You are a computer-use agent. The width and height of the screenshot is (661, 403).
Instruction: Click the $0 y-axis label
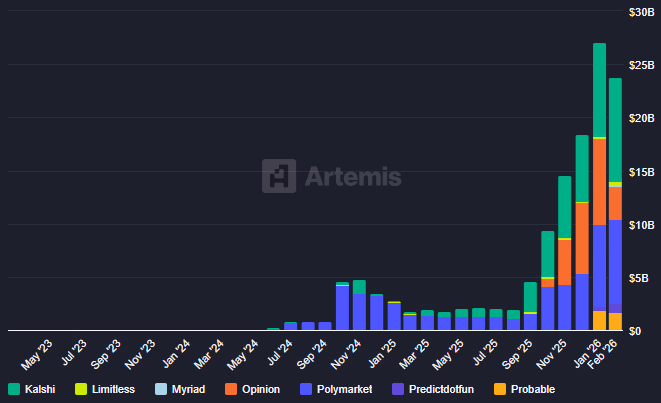(635, 331)
